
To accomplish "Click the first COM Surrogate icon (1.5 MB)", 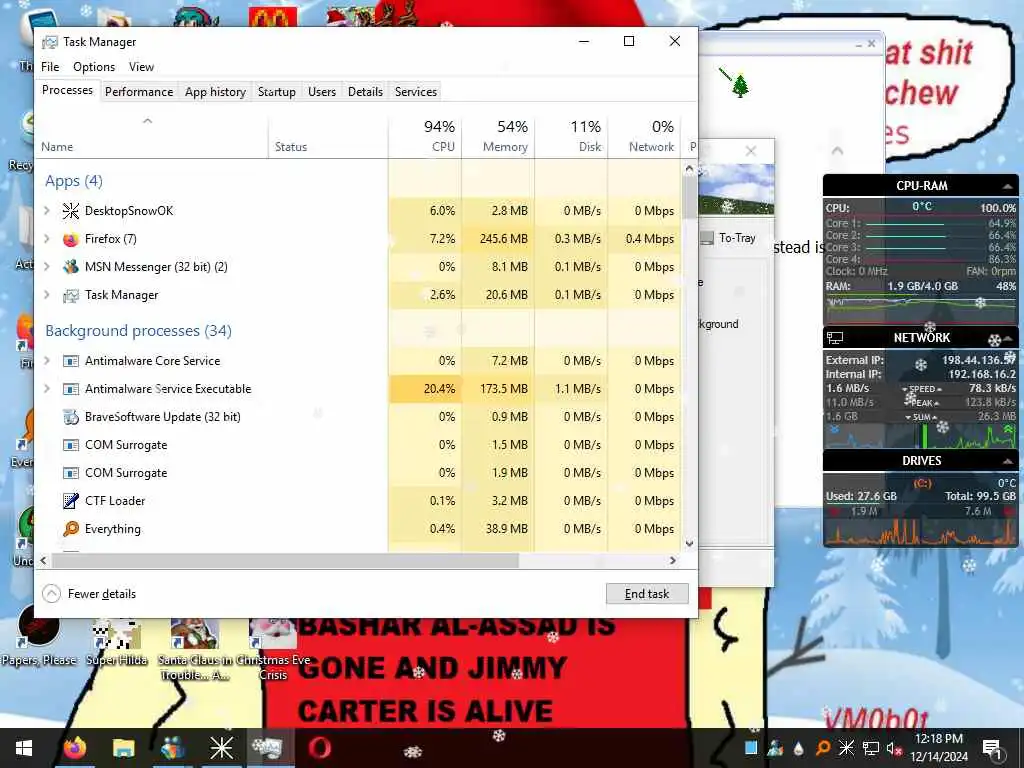I will point(71,445).
